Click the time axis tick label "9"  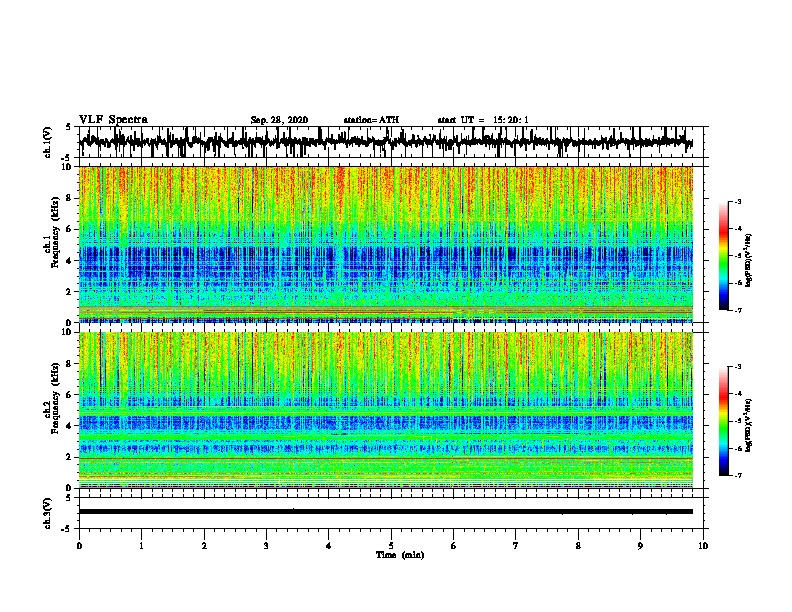640,546
